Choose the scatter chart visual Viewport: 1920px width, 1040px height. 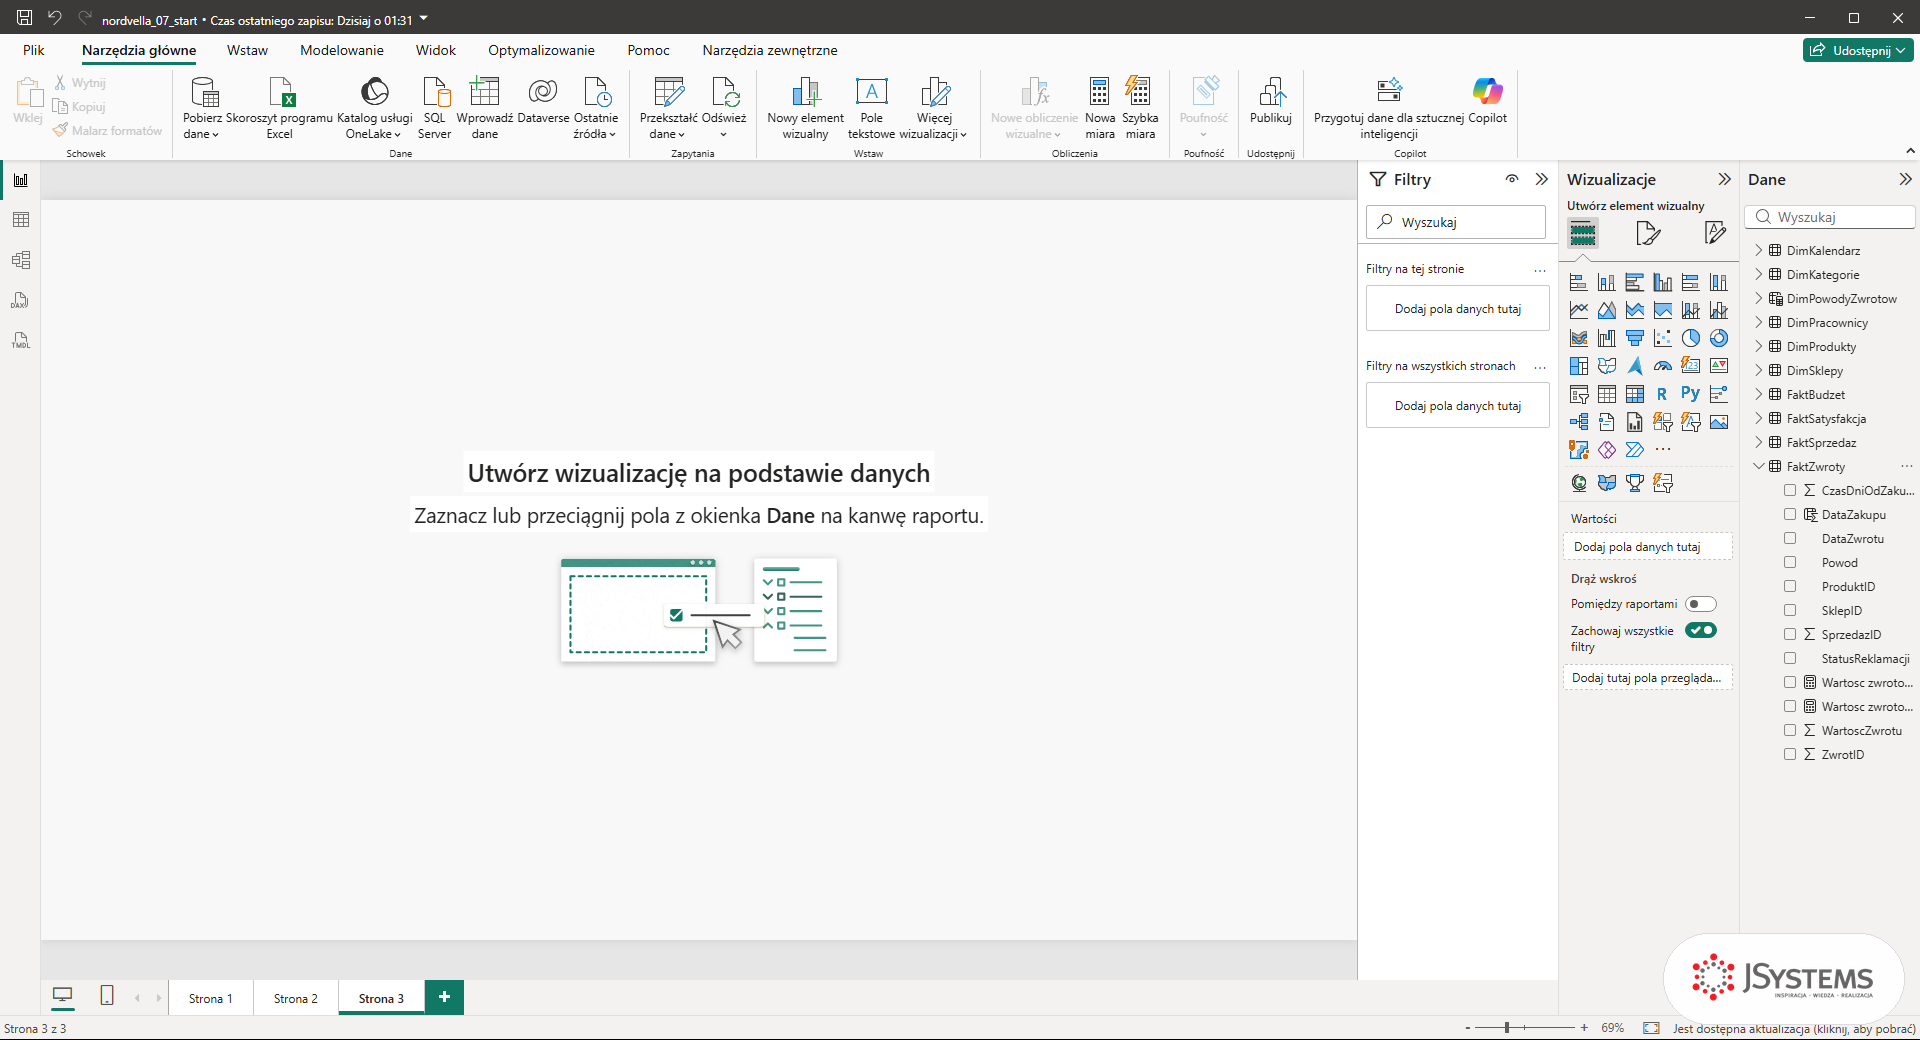[1663, 338]
